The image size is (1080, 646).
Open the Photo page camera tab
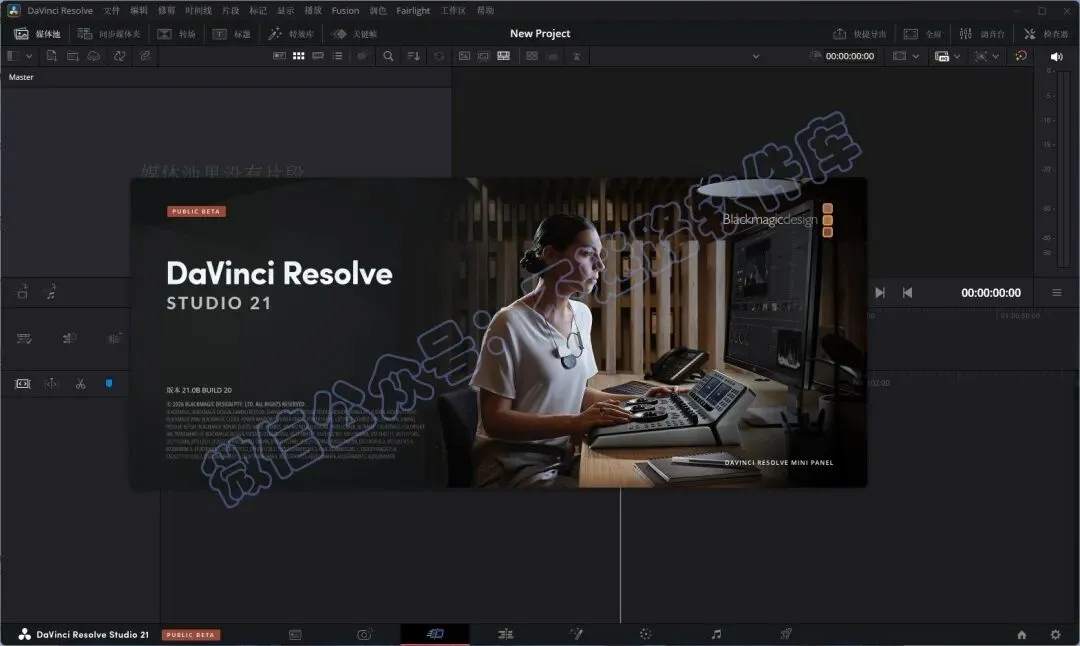click(365, 634)
